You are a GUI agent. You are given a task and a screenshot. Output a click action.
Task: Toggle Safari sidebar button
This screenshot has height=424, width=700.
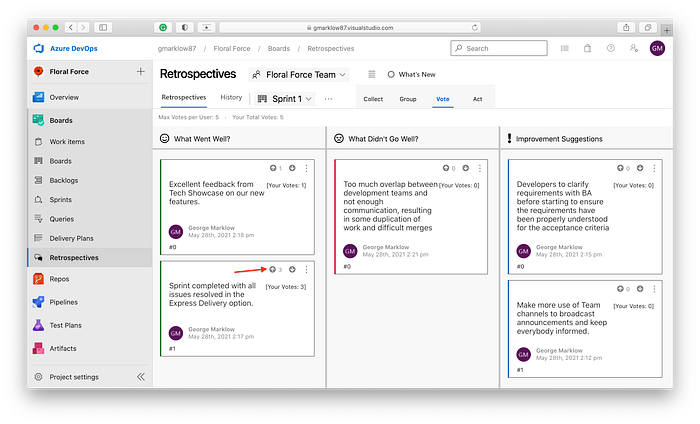103,28
